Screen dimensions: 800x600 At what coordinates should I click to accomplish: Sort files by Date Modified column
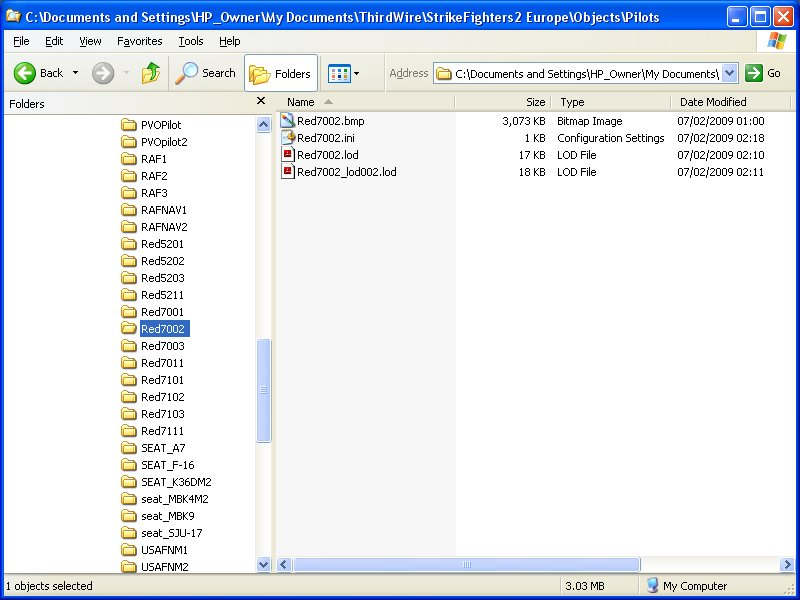pos(731,102)
